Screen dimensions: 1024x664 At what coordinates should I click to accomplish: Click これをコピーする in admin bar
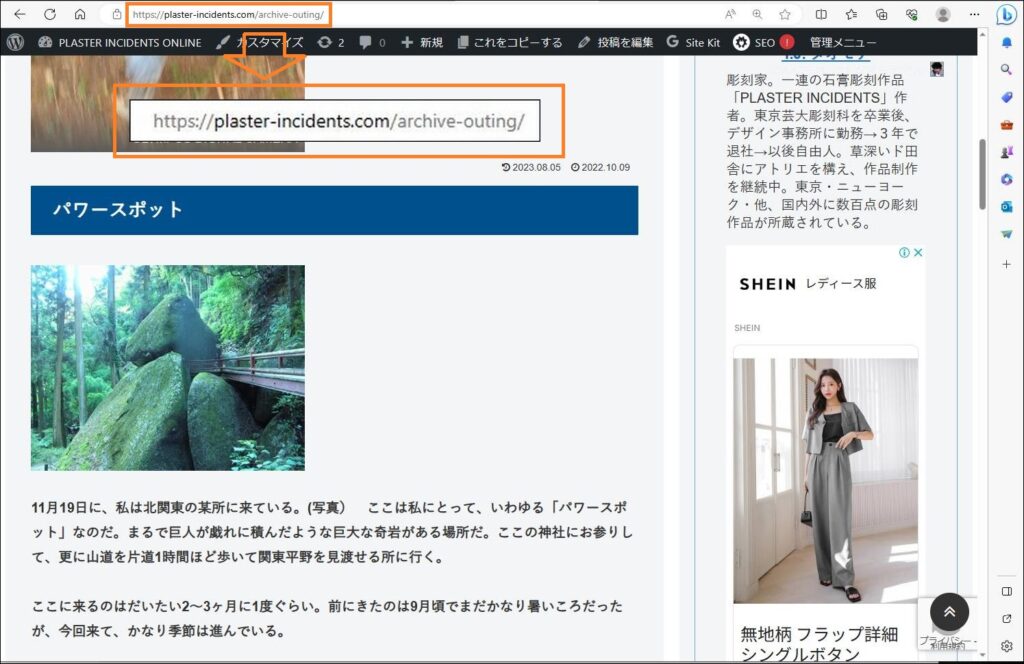click(509, 42)
